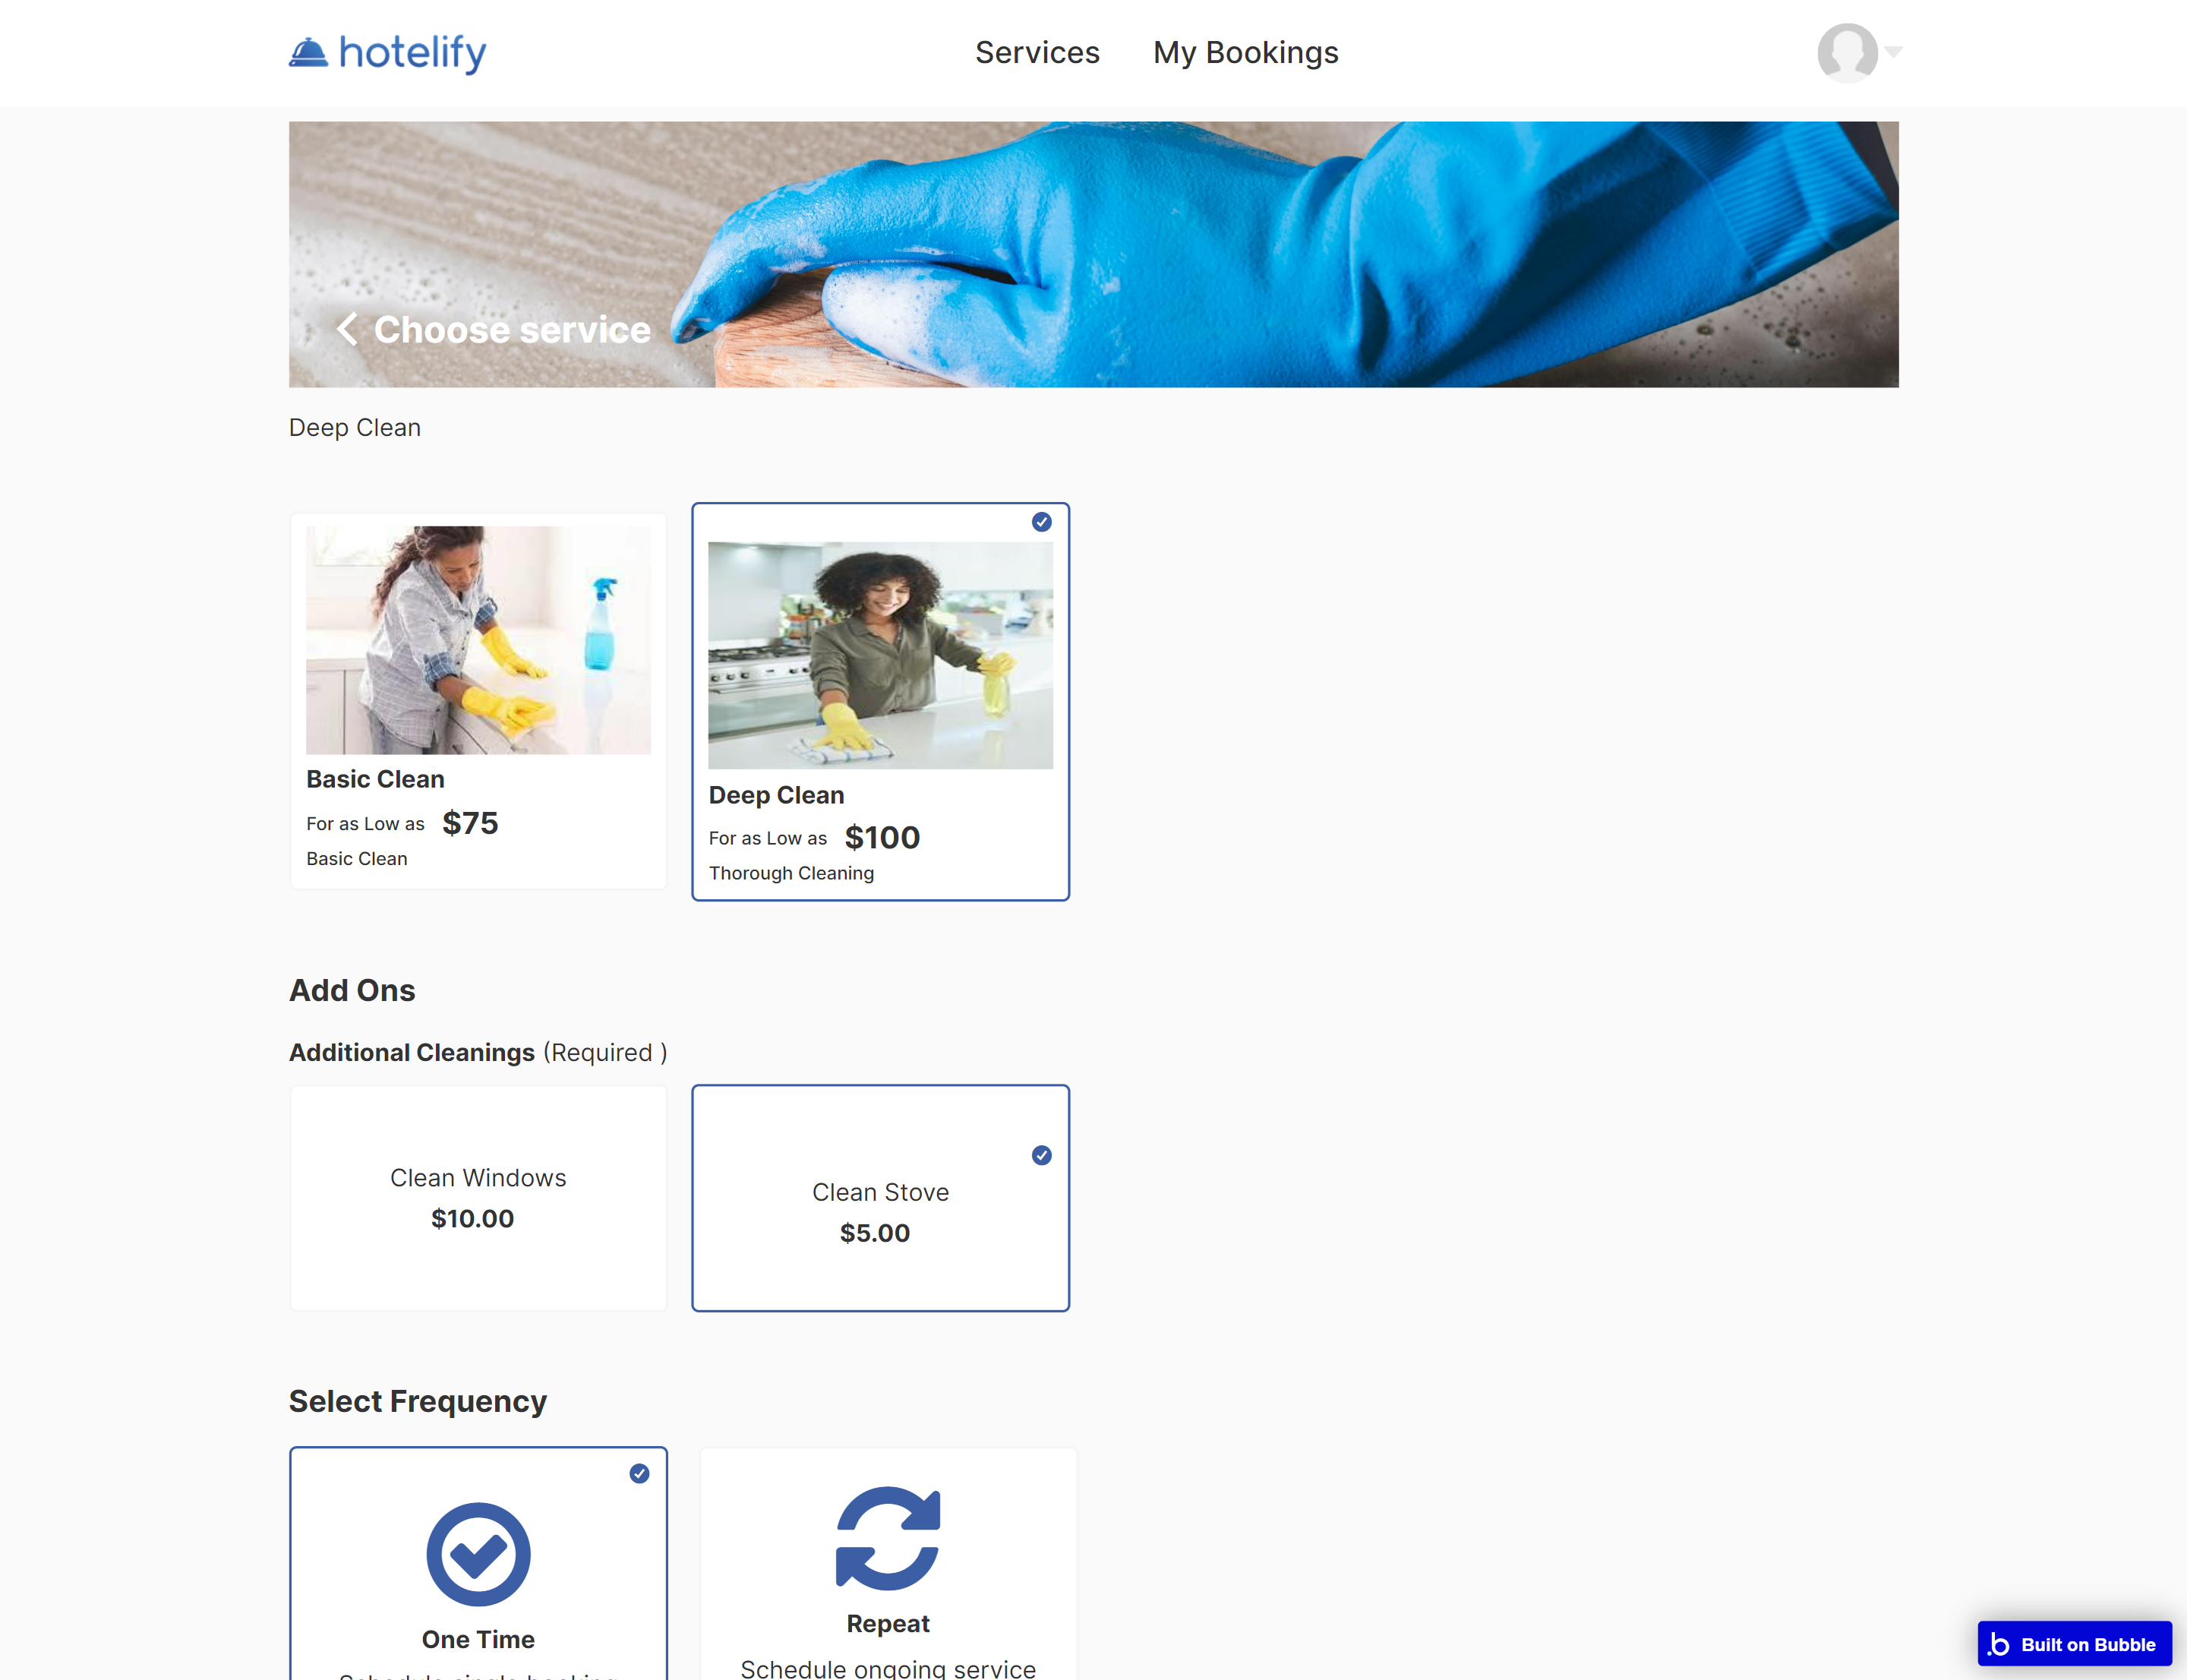This screenshot has width=2187, height=1680.
Task: Click the One Time circle-check icon
Action: 478,1554
